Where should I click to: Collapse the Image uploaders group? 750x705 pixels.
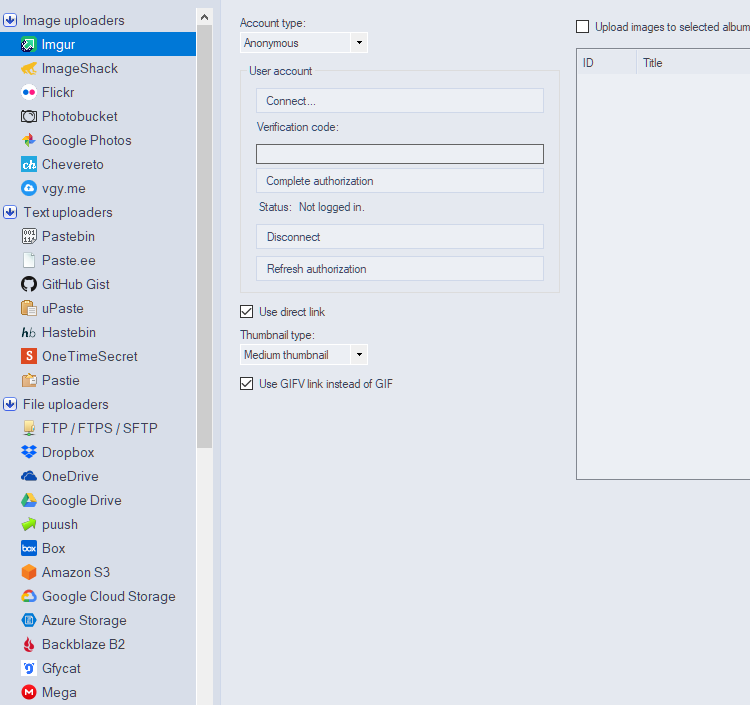[x=10, y=20]
